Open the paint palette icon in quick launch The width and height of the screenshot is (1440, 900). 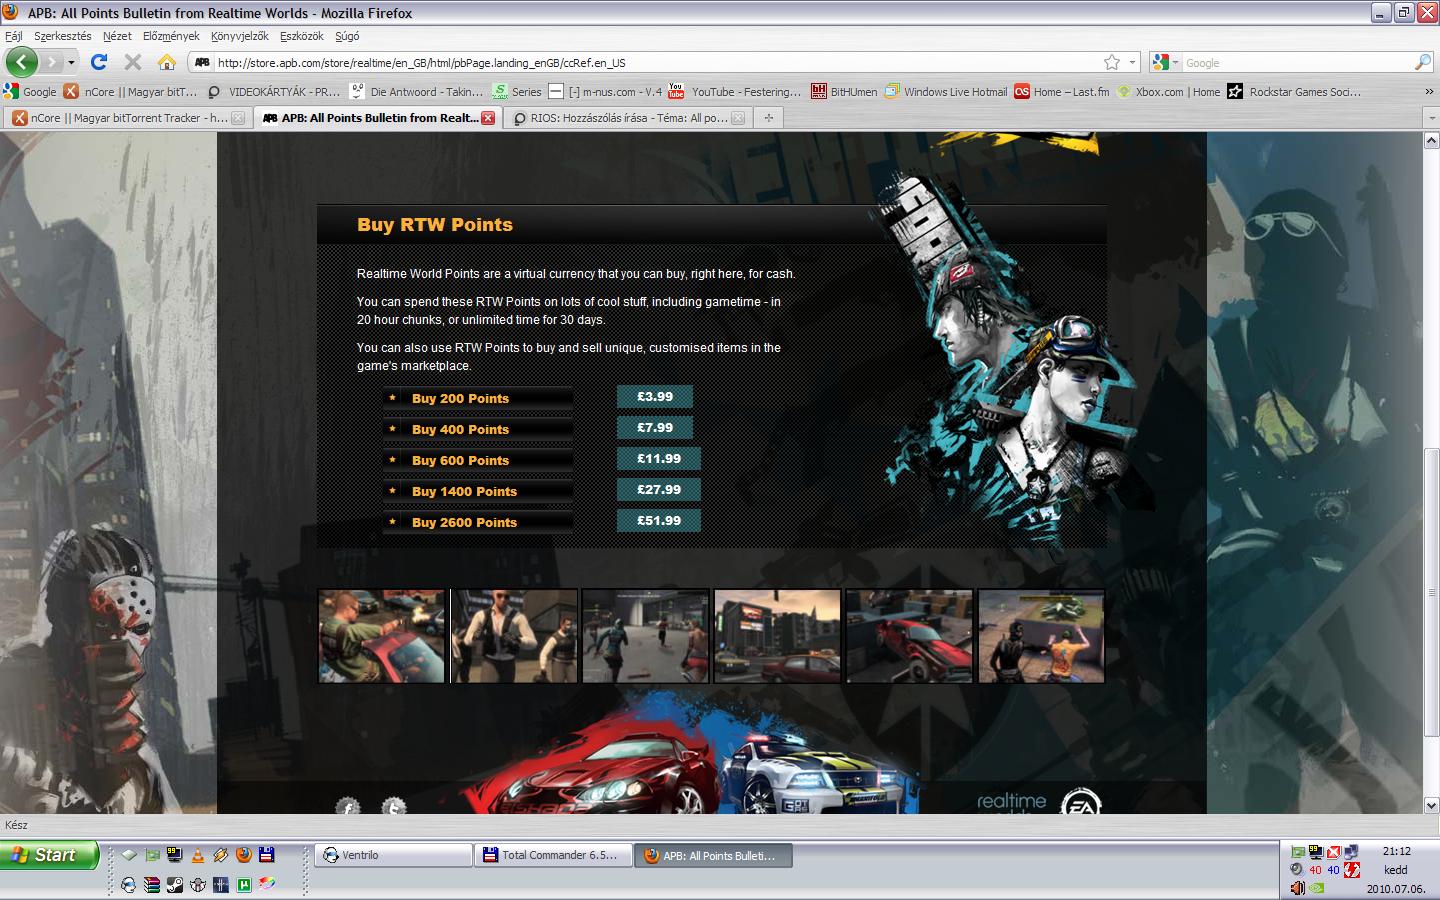point(266,884)
